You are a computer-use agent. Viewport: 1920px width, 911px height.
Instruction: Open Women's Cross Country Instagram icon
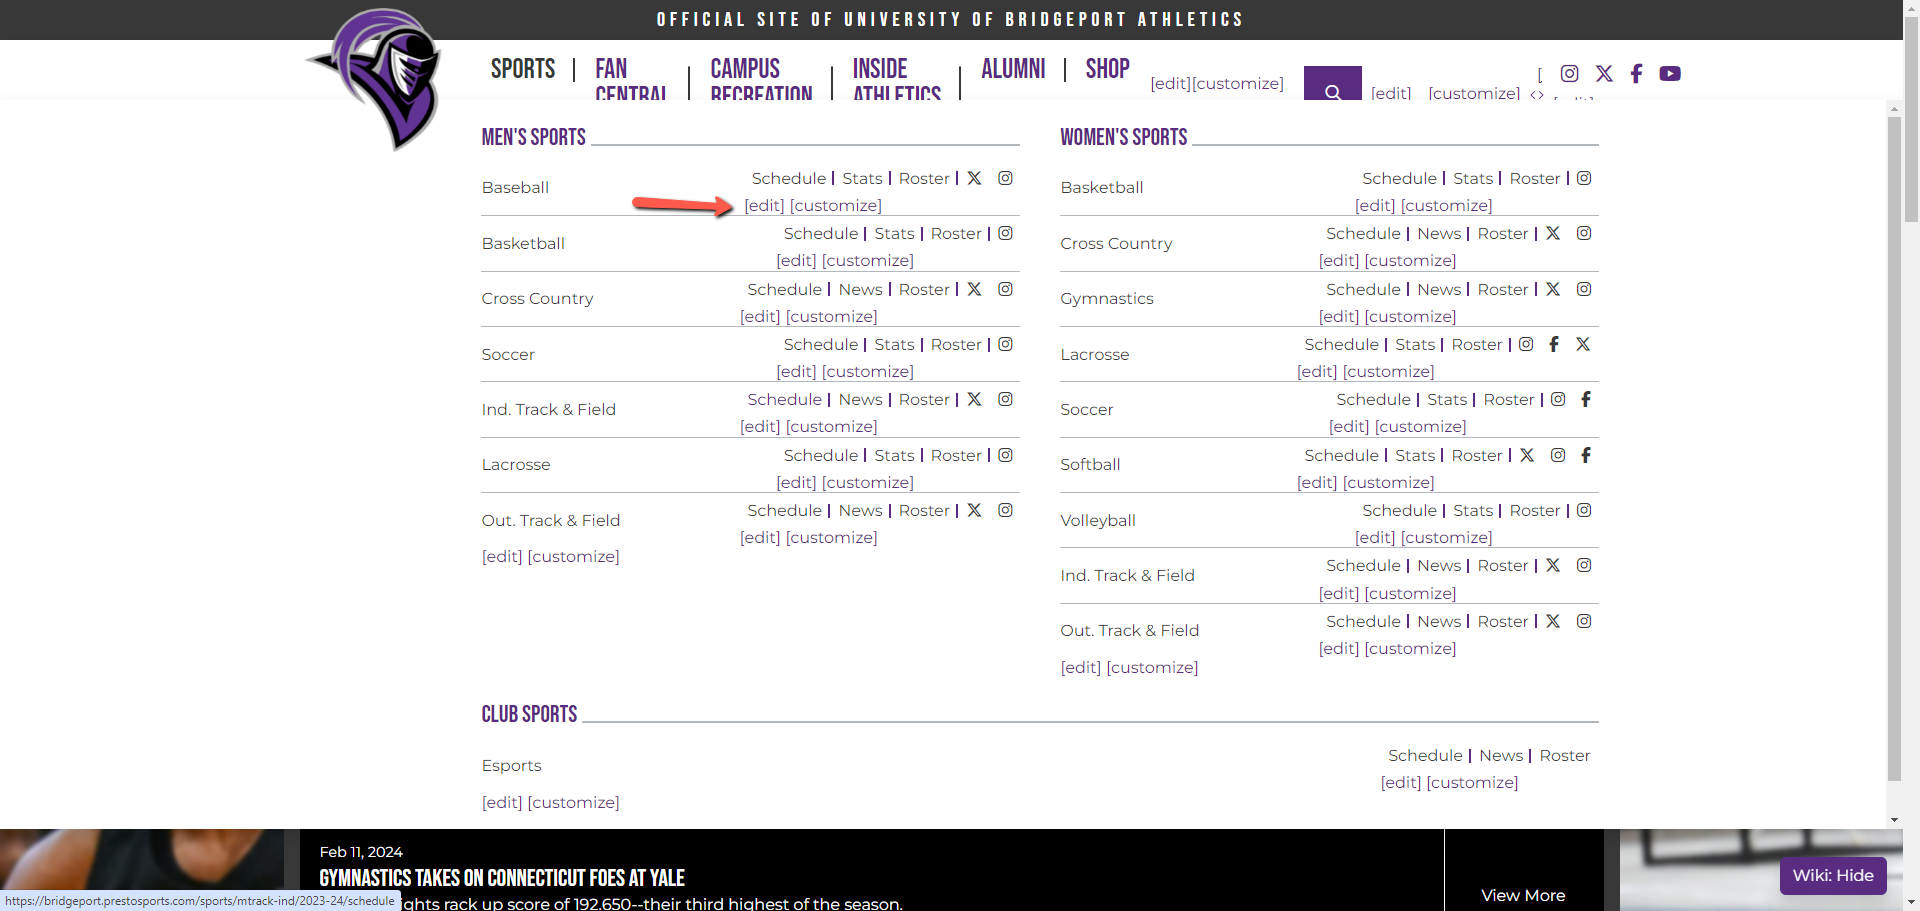1584,233
